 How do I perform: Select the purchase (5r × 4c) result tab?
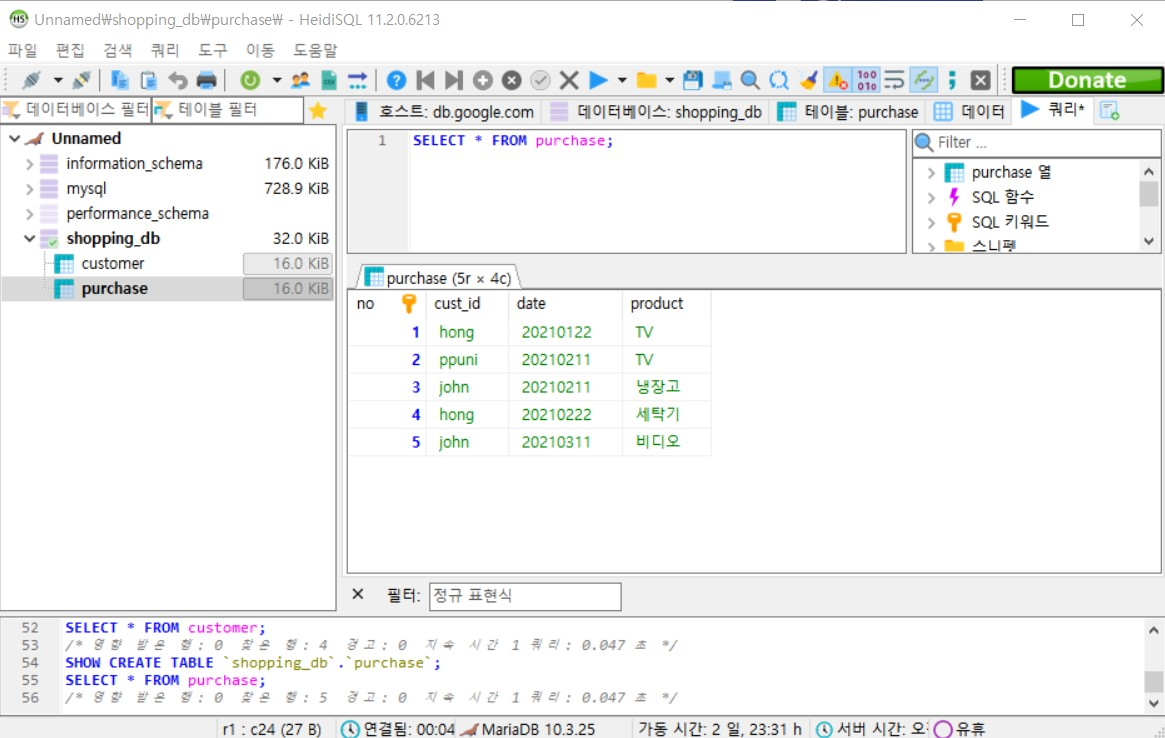[x=438, y=278]
